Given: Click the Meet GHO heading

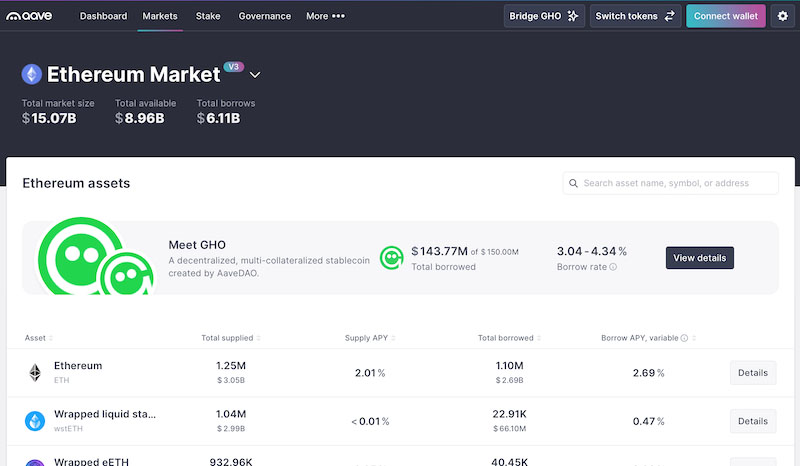Looking at the screenshot, I should (x=197, y=245).
